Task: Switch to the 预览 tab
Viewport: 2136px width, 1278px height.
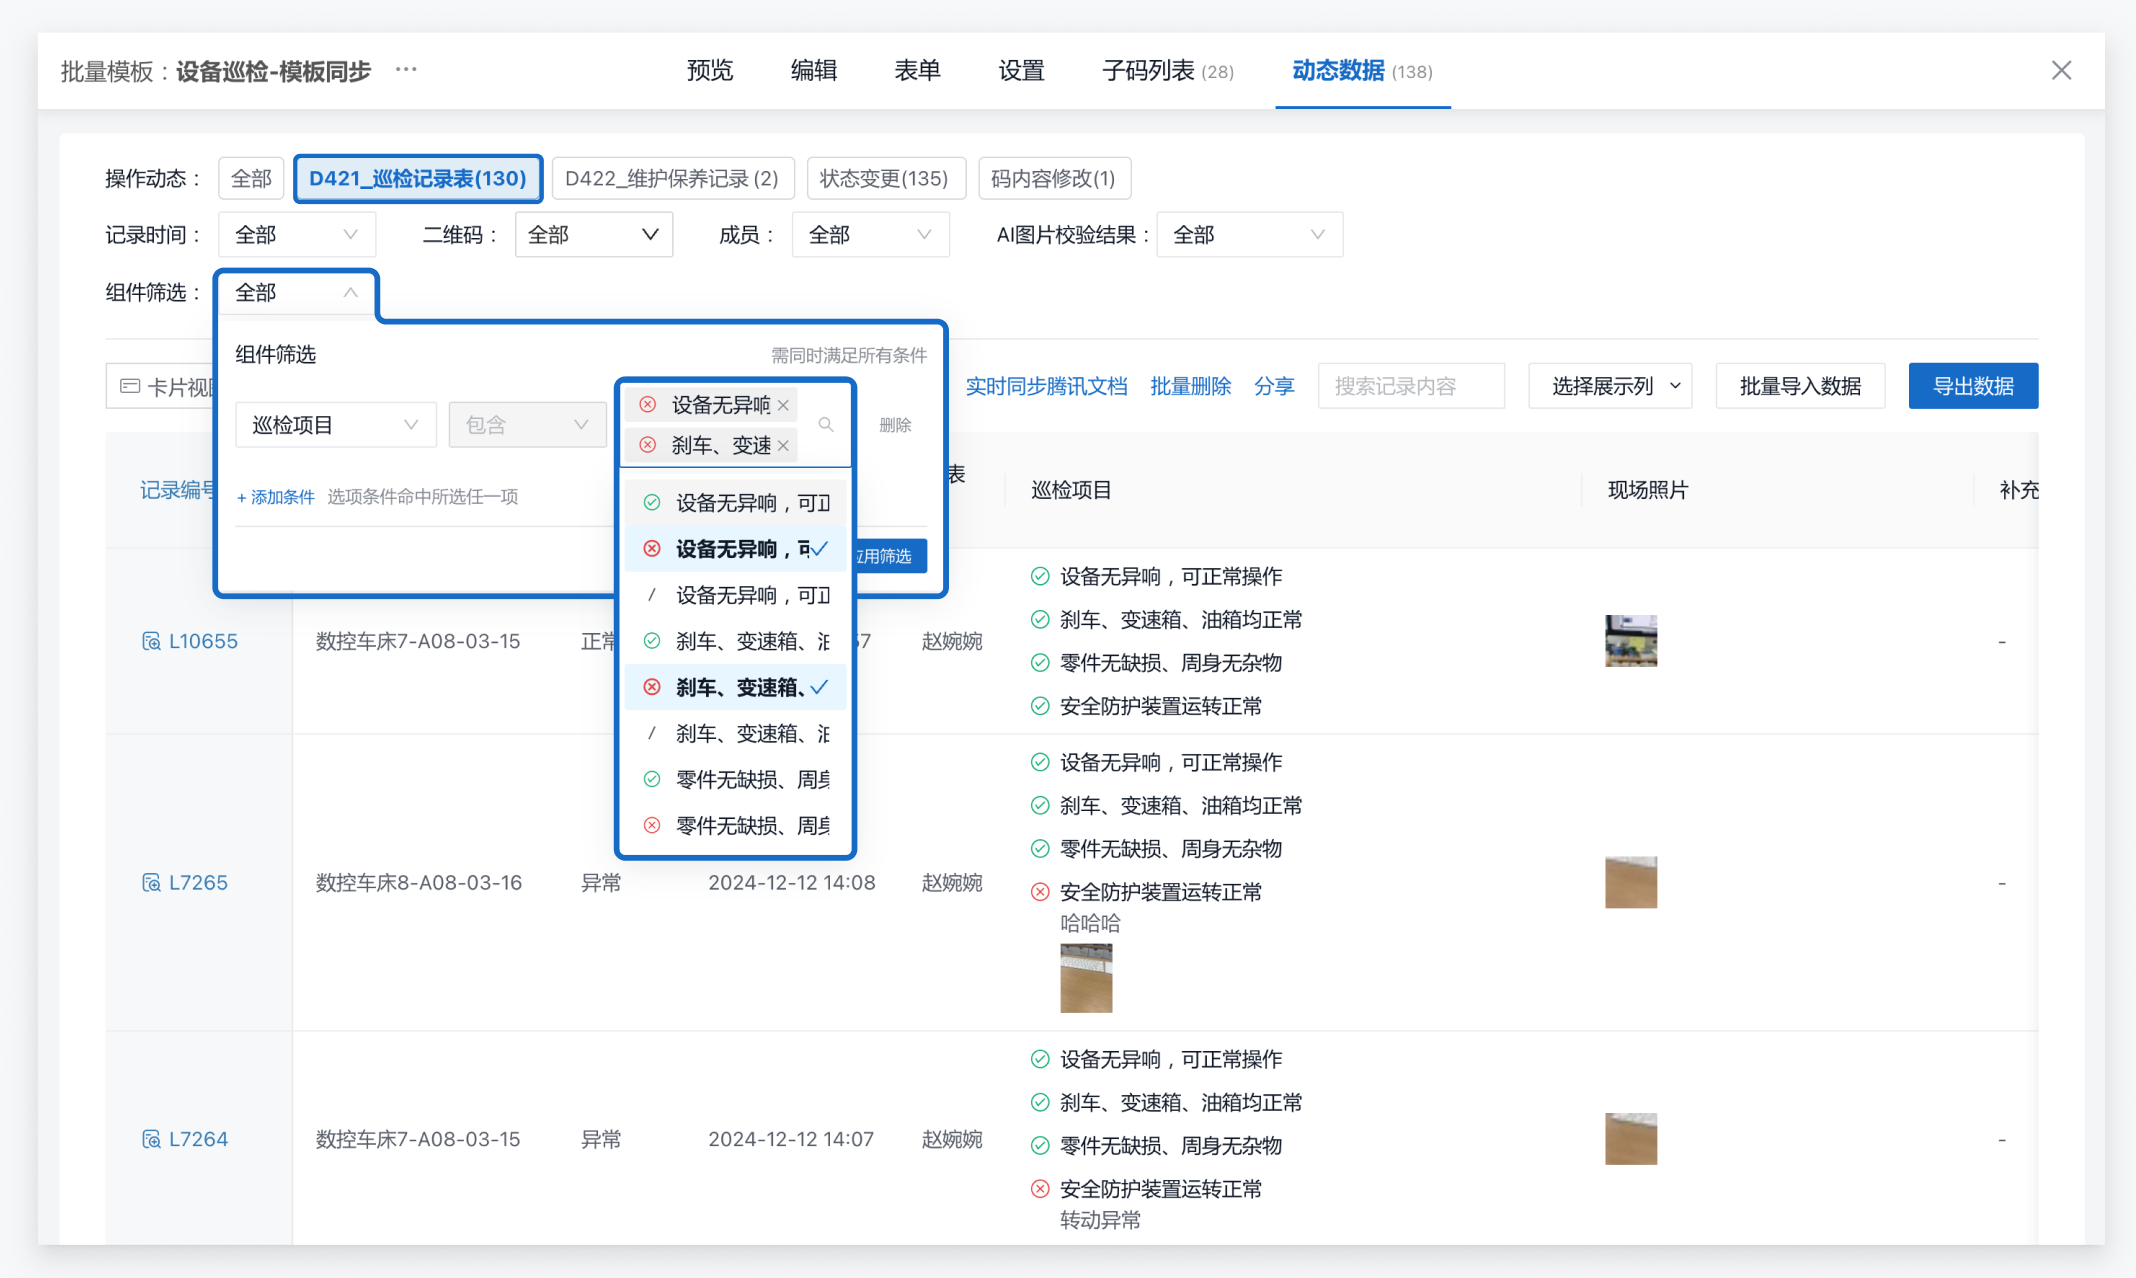Action: [710, 71]
